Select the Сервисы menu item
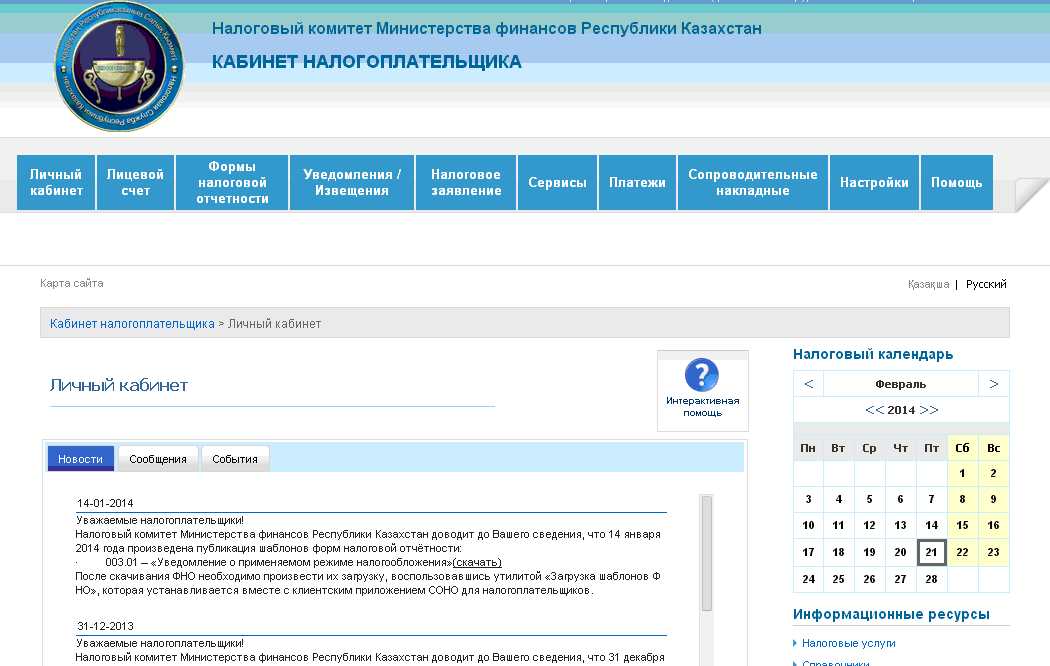This screenshot has height=666, width=1050. 557,183
